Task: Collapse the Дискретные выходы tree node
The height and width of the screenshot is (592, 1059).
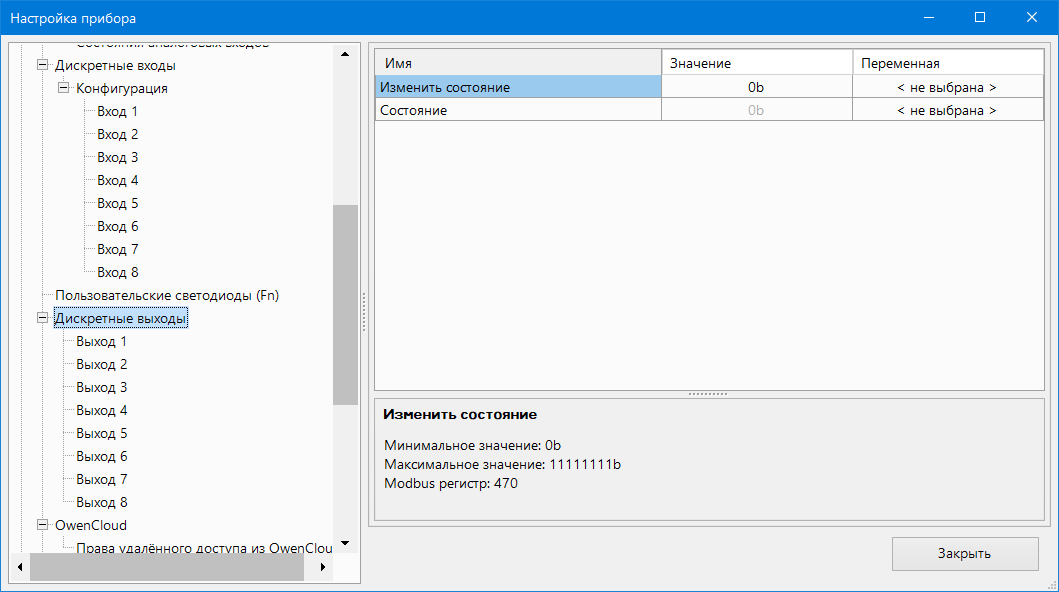Action: click(42, 319)
